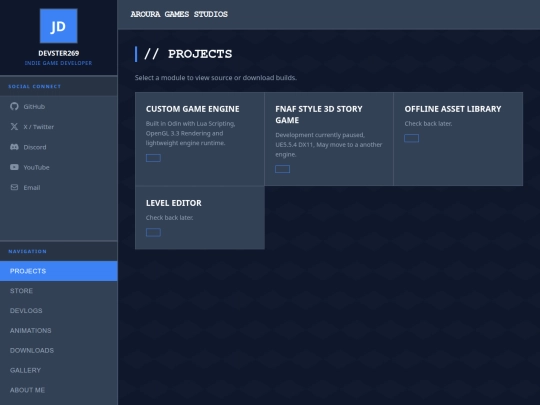Click the button under FNAF game description

coord(282,169)
